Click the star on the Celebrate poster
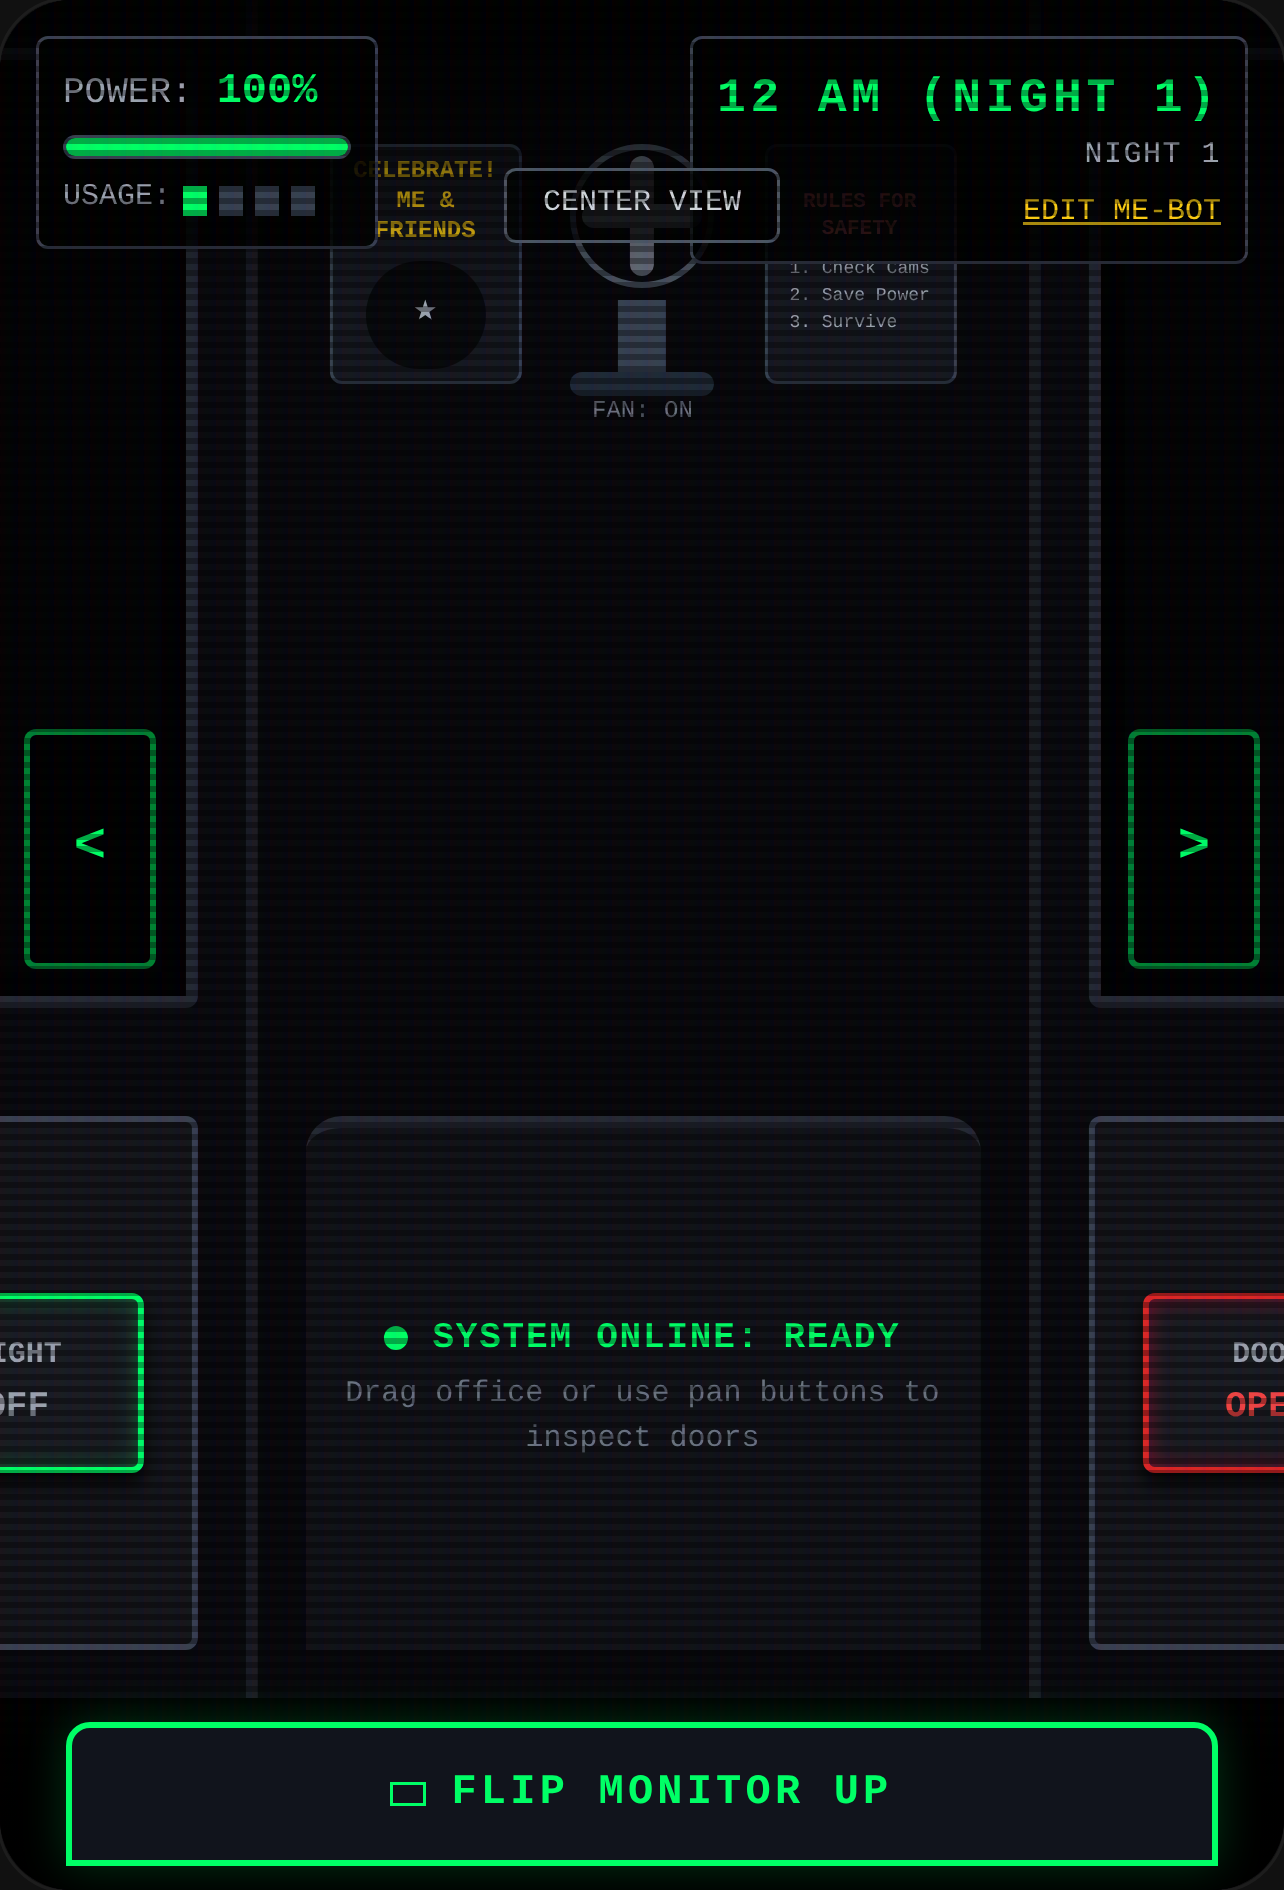The height and width of the screenshot is (1890, 1284). tap(426, 311)
